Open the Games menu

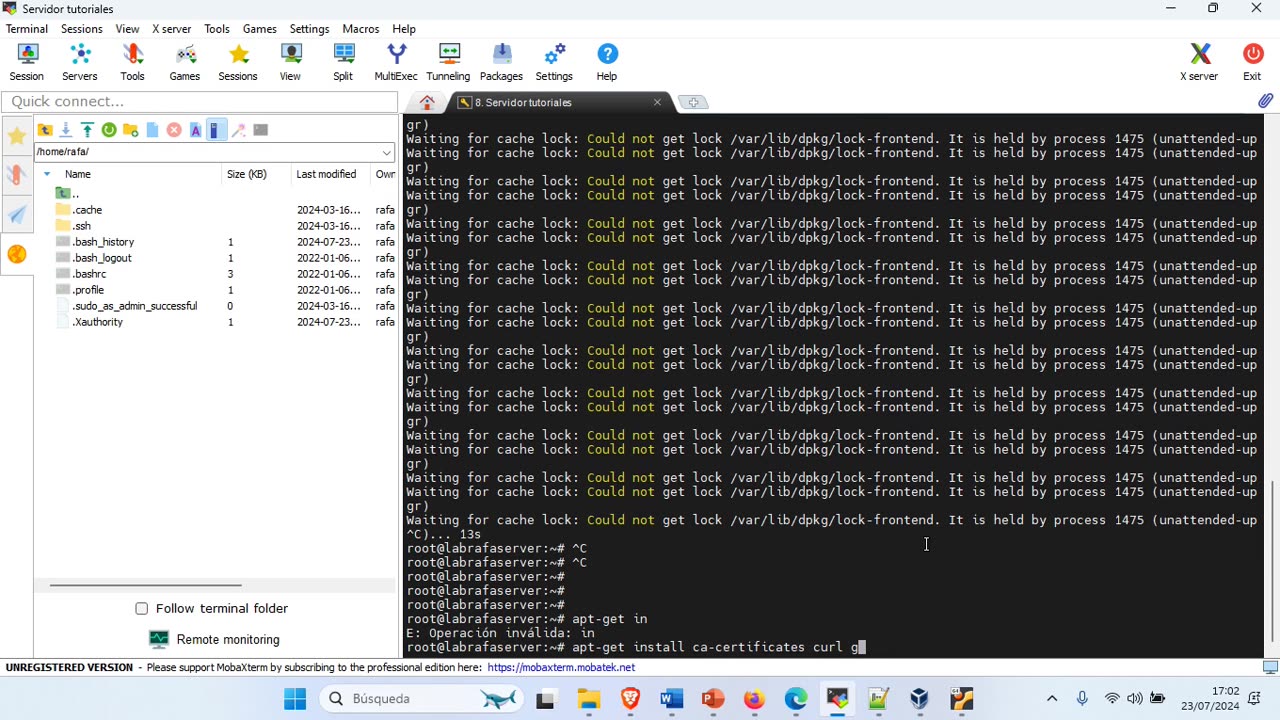coord(260,29)
